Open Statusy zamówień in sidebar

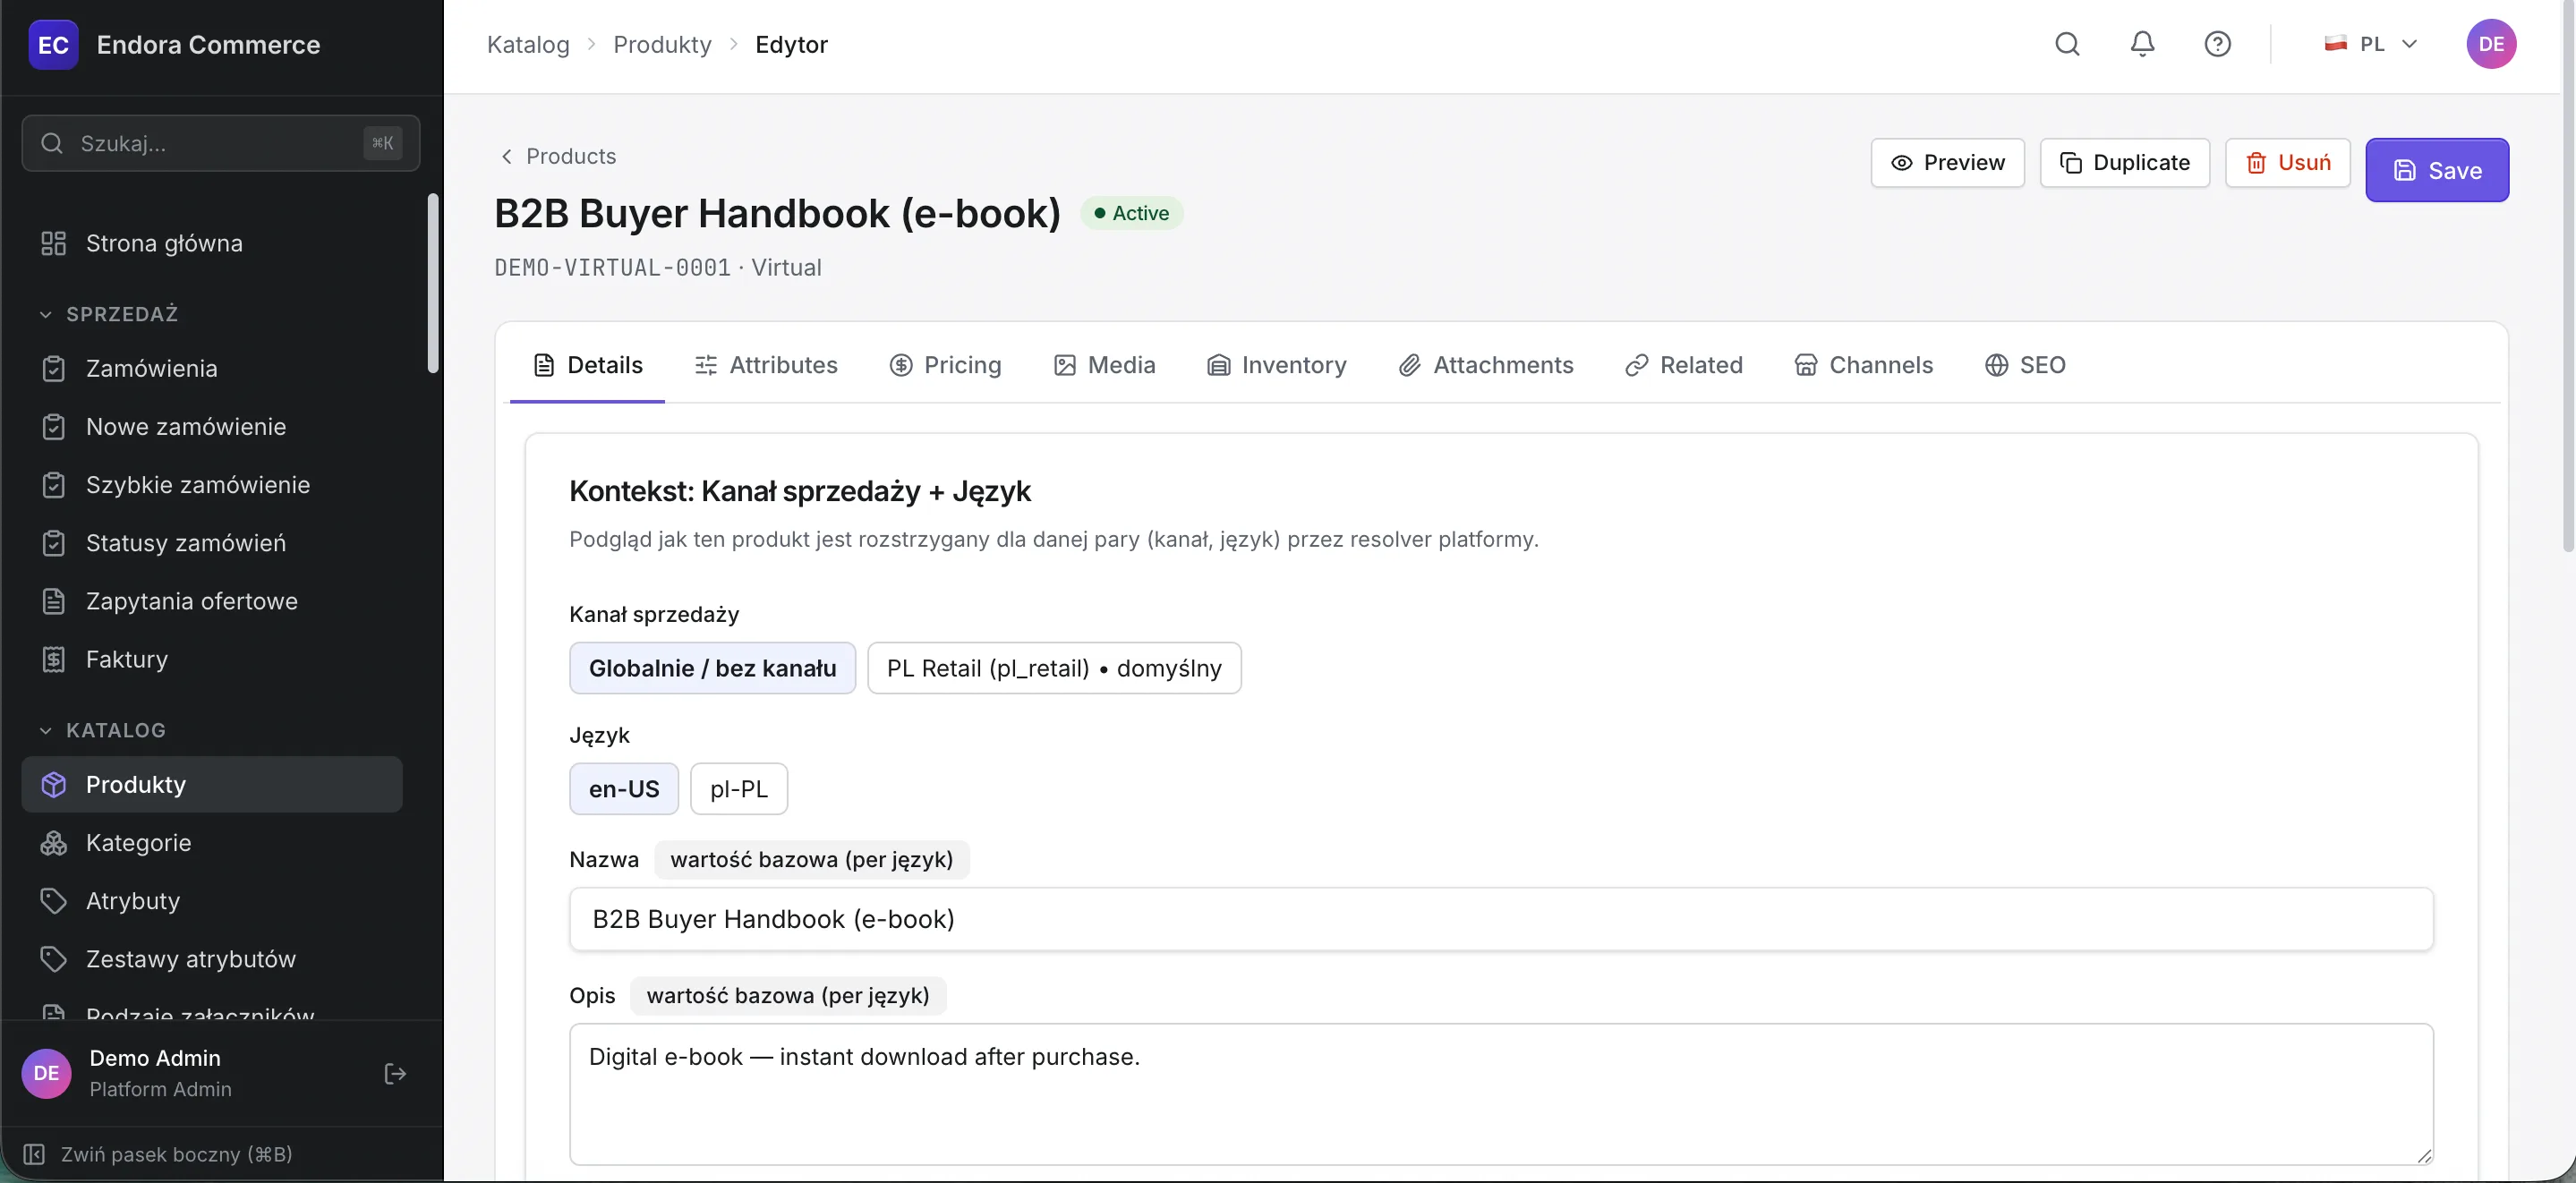pyautogui.click(x=212, y=543)
